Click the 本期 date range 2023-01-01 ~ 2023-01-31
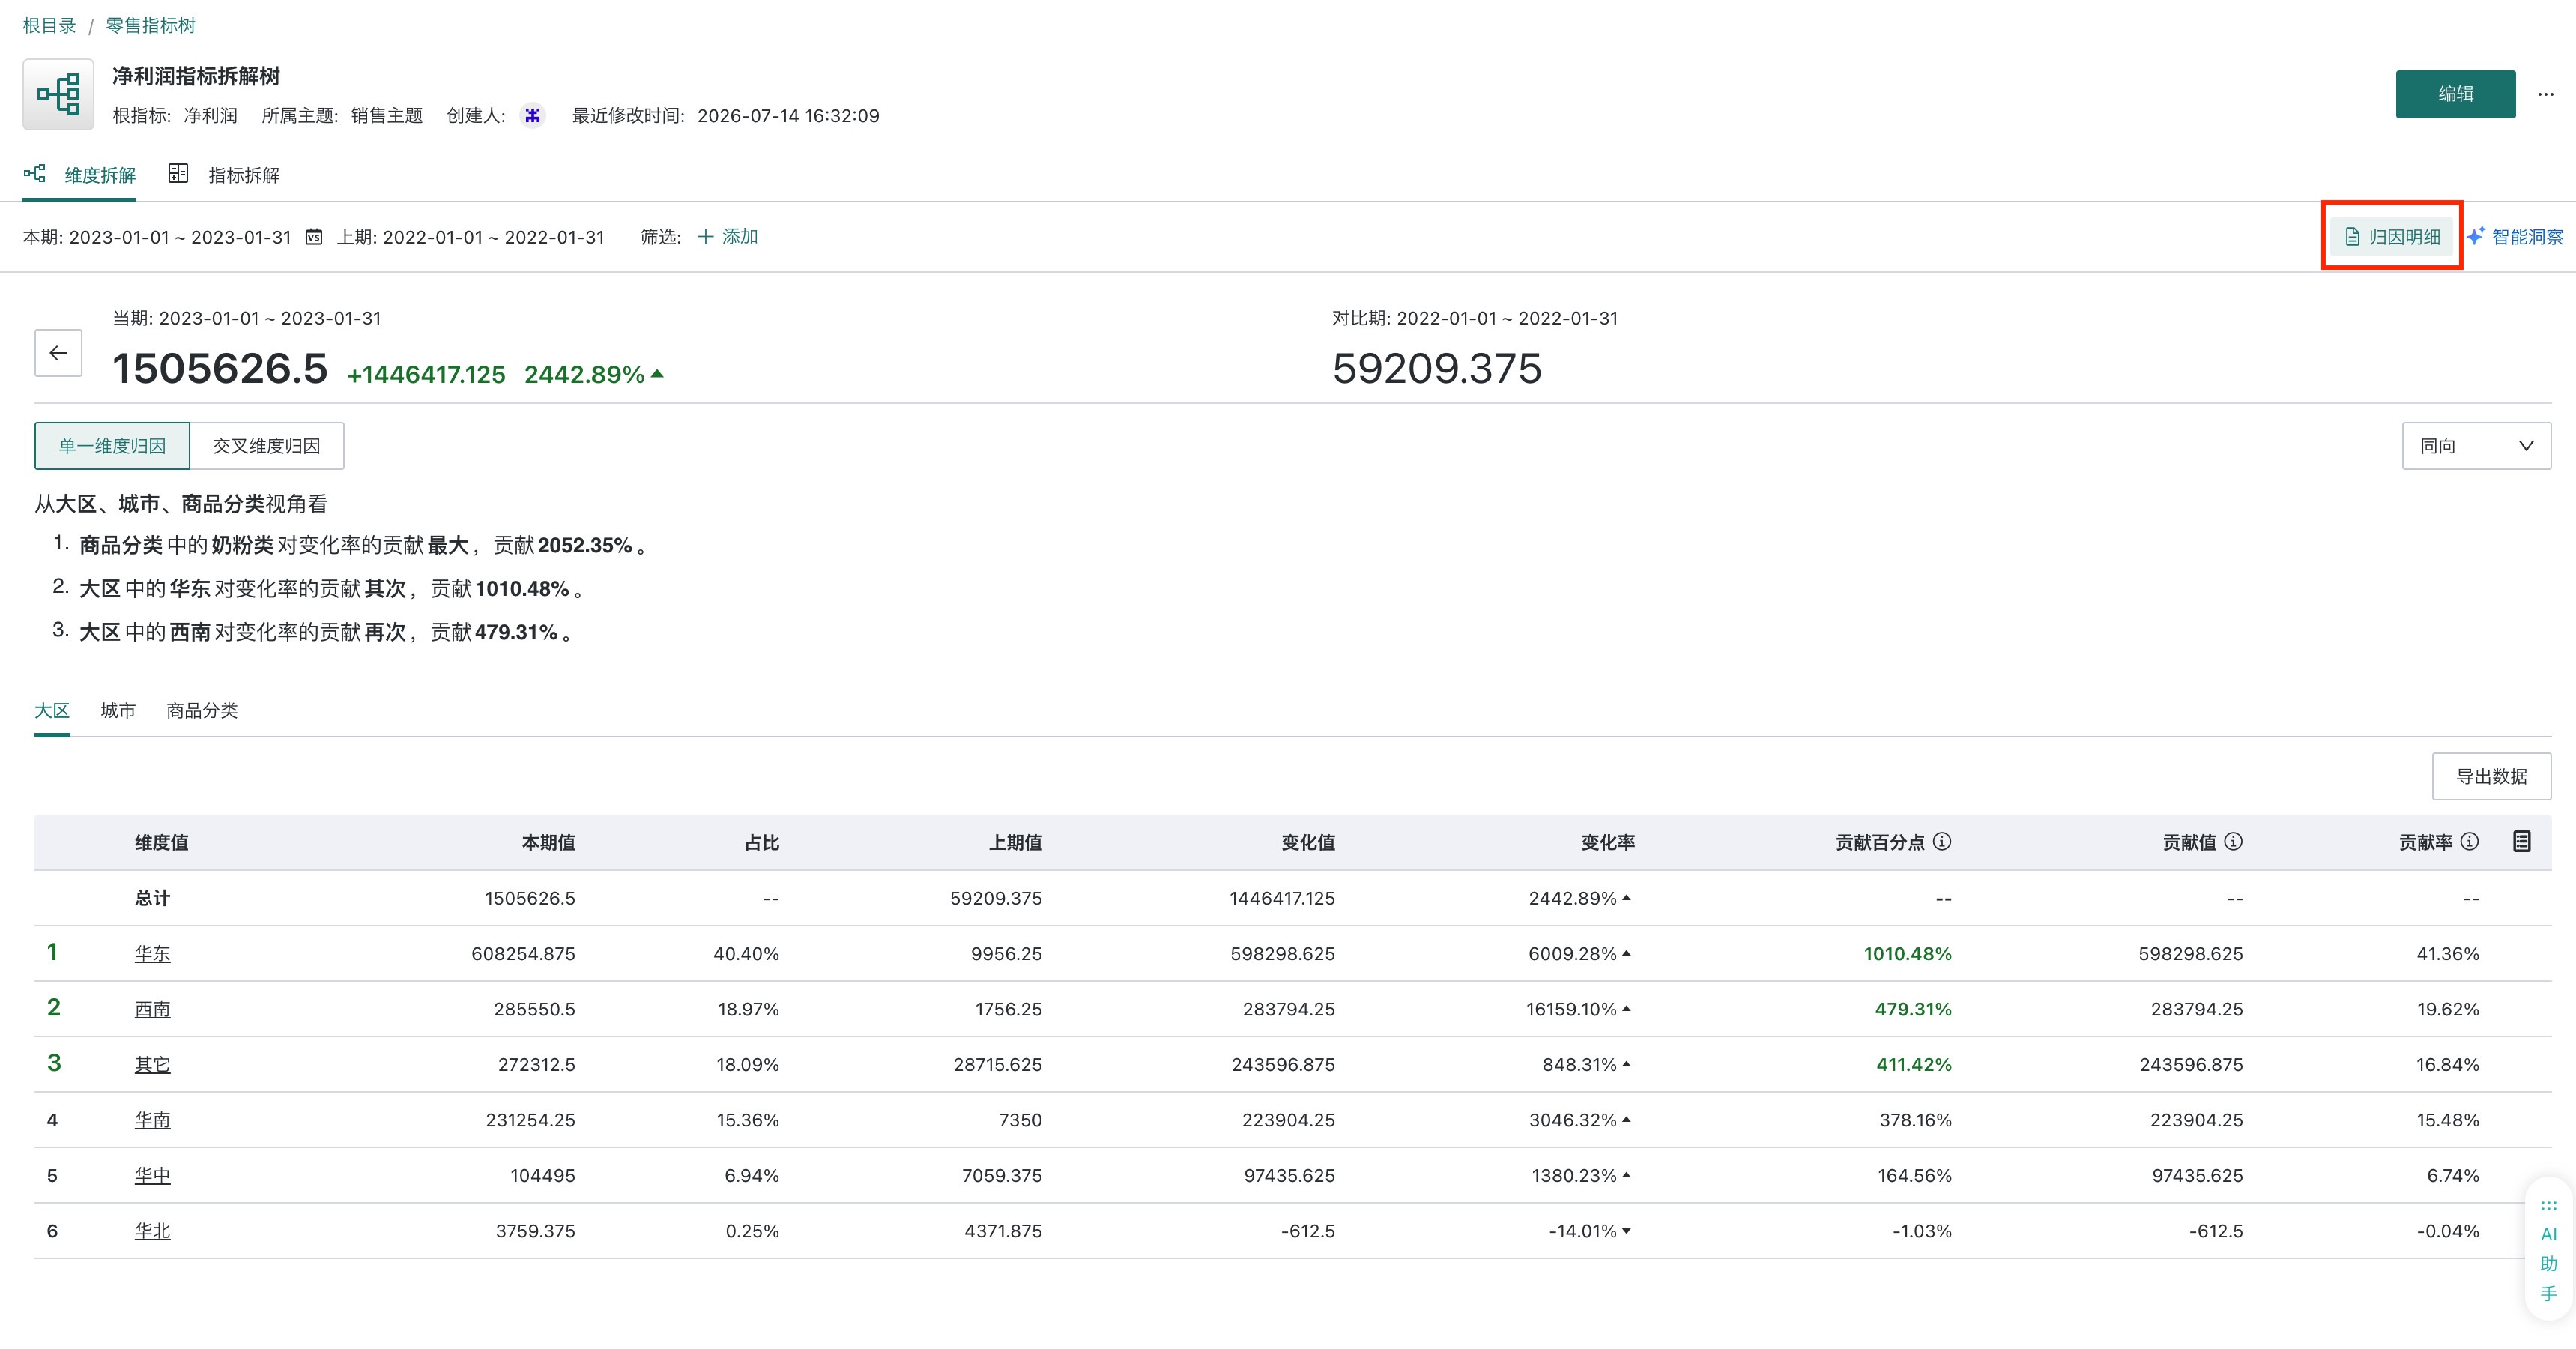 coord(180,237)
